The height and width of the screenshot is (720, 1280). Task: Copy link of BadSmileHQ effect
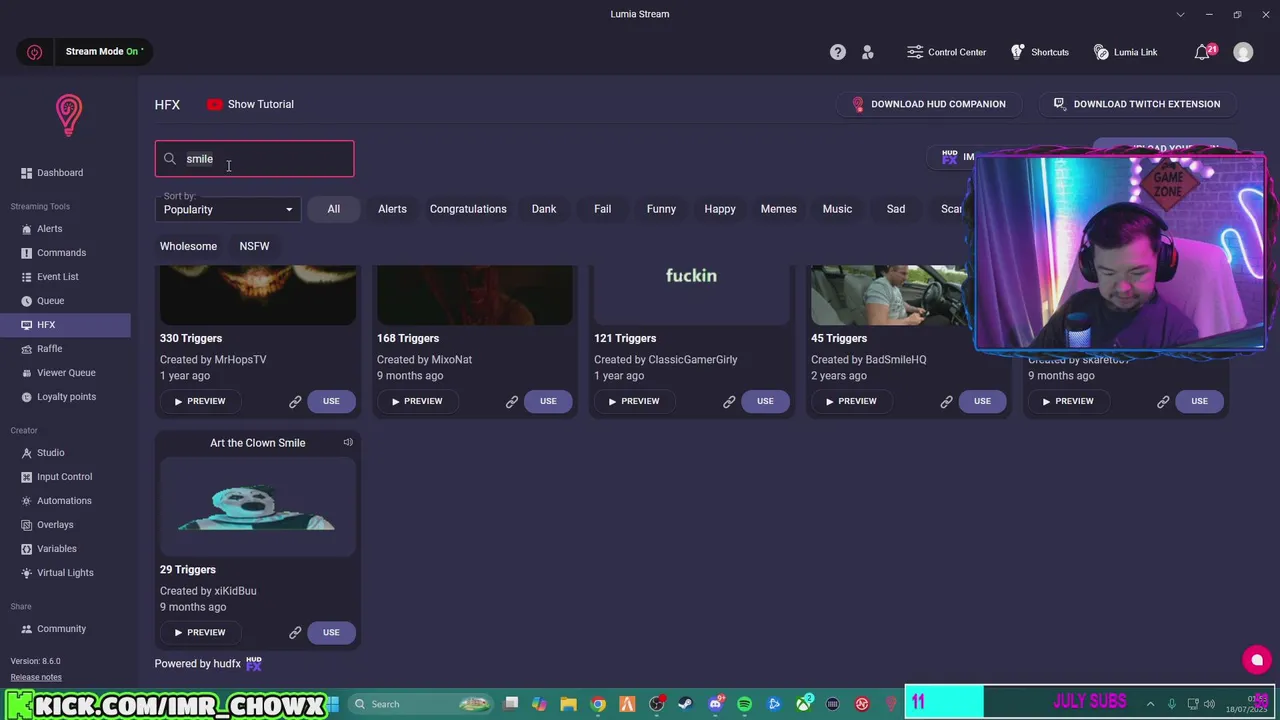click(946, 402)
